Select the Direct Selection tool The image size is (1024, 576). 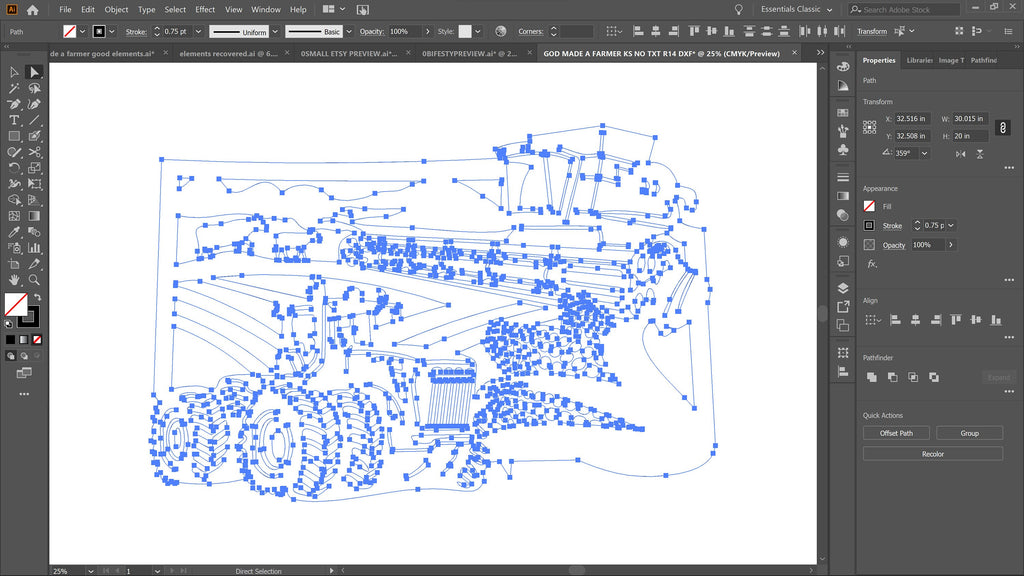click(34, 72)
